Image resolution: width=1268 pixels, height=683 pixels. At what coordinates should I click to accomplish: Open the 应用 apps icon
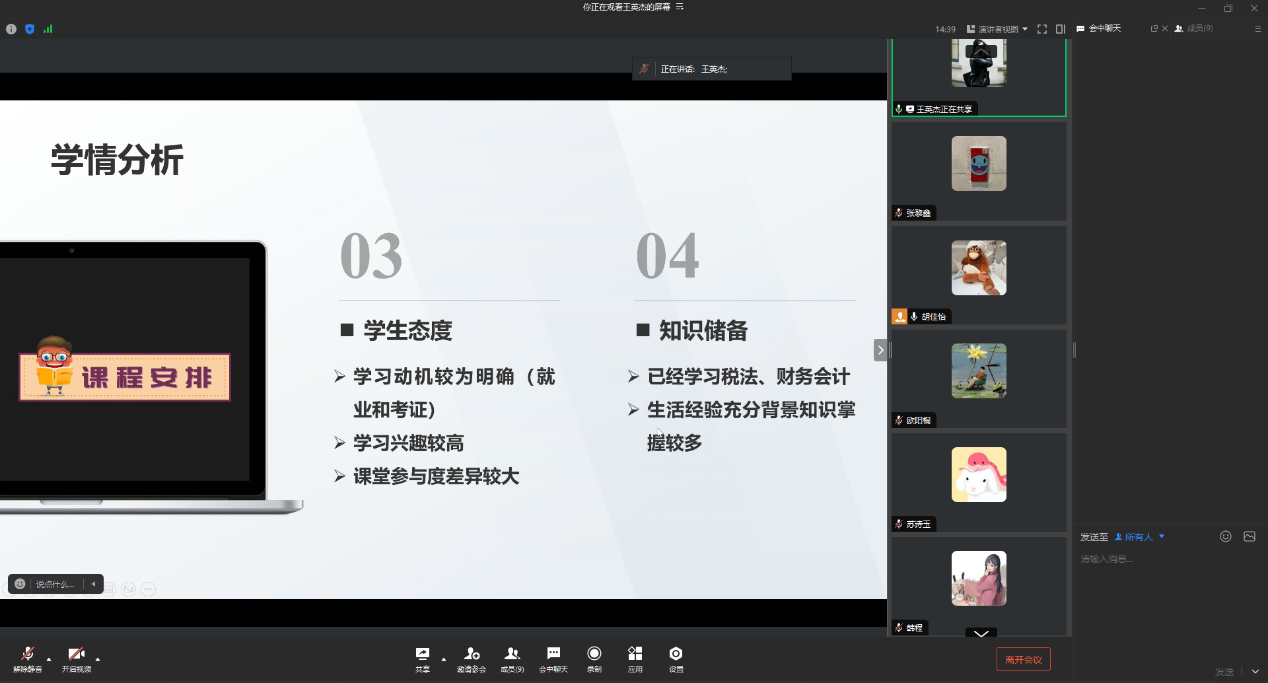tap(635, 657)
